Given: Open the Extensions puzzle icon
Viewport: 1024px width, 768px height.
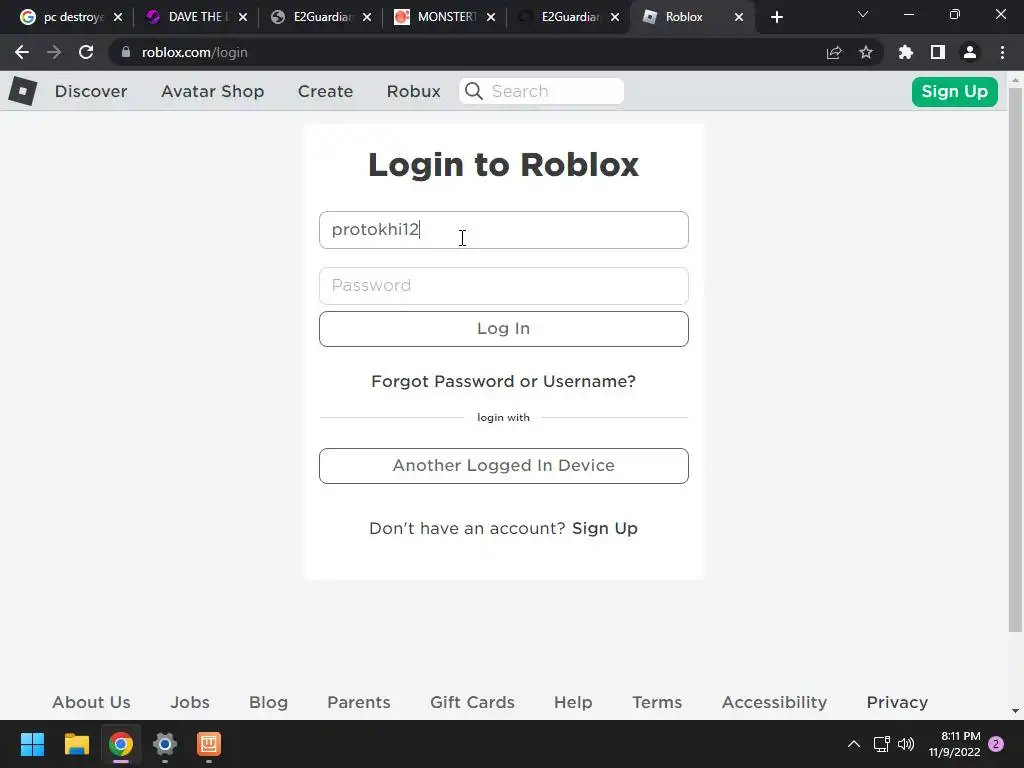Looking at the screenshot, I should pyautogui.click(x=906, y=52).
